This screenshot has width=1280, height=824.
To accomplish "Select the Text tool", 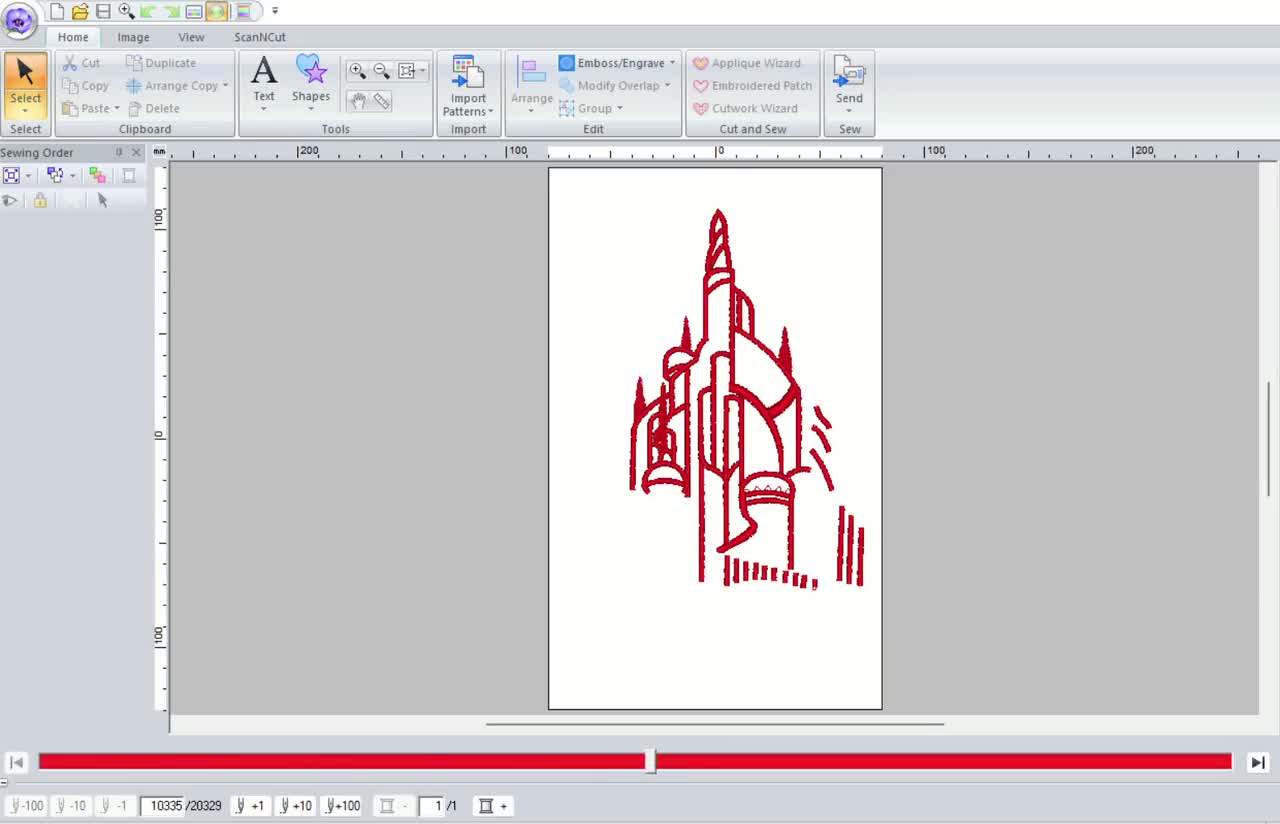I will click(x=264, y=78).
